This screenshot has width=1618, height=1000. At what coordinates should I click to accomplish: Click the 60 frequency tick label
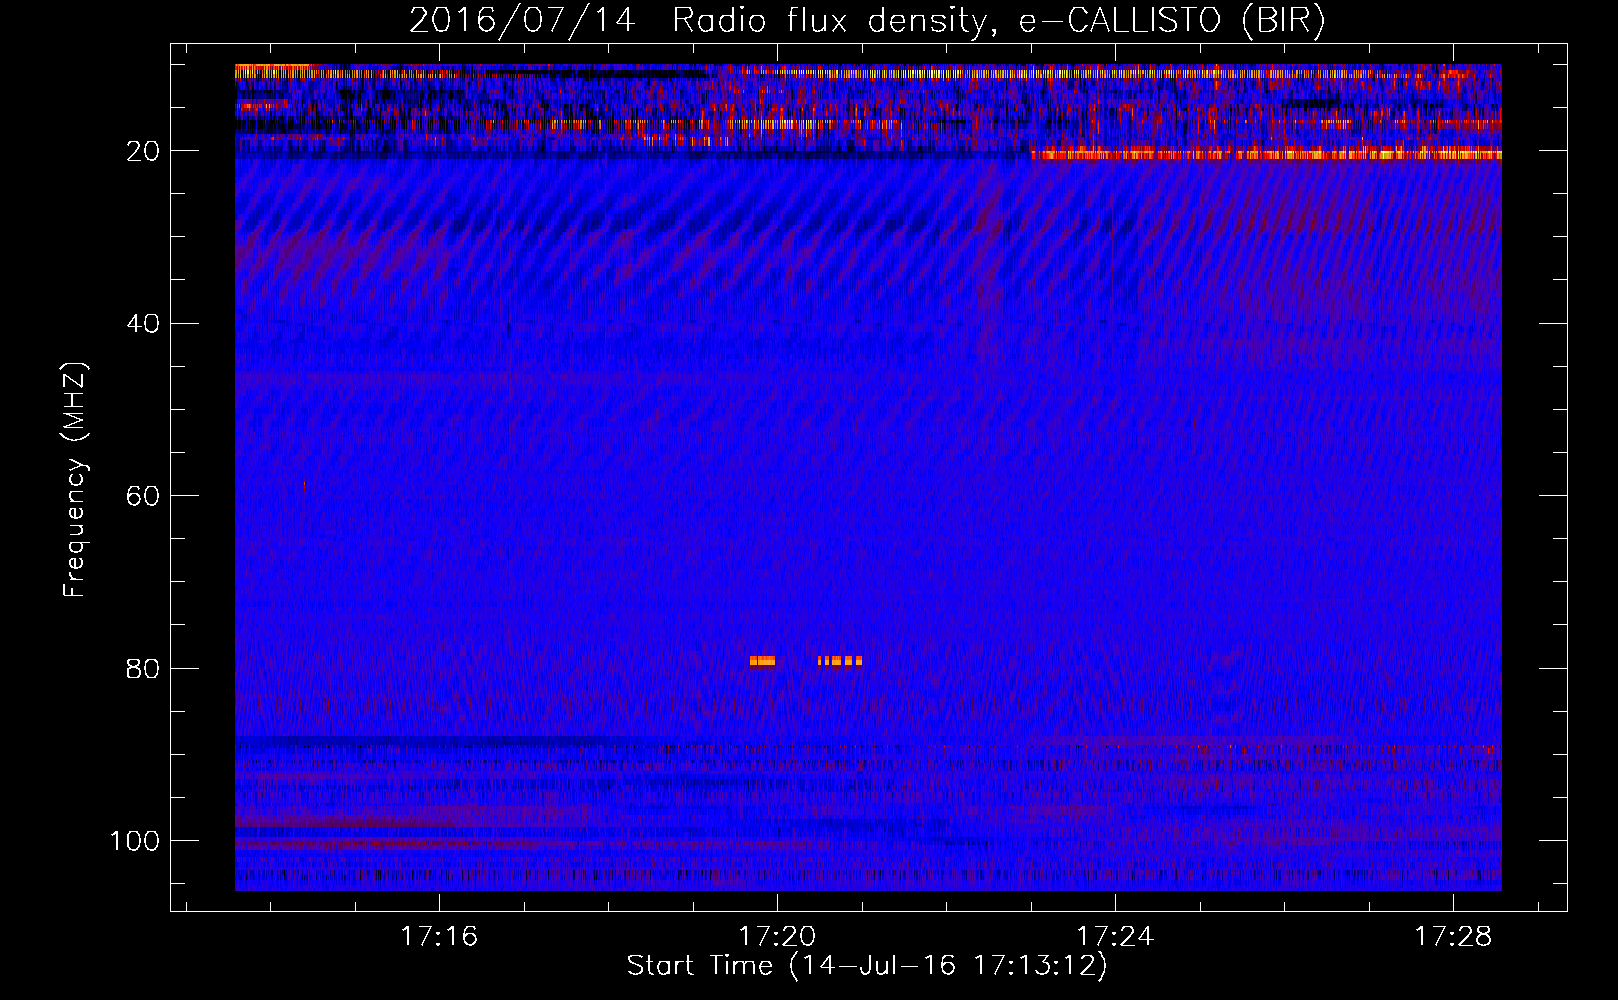(144, 496)
